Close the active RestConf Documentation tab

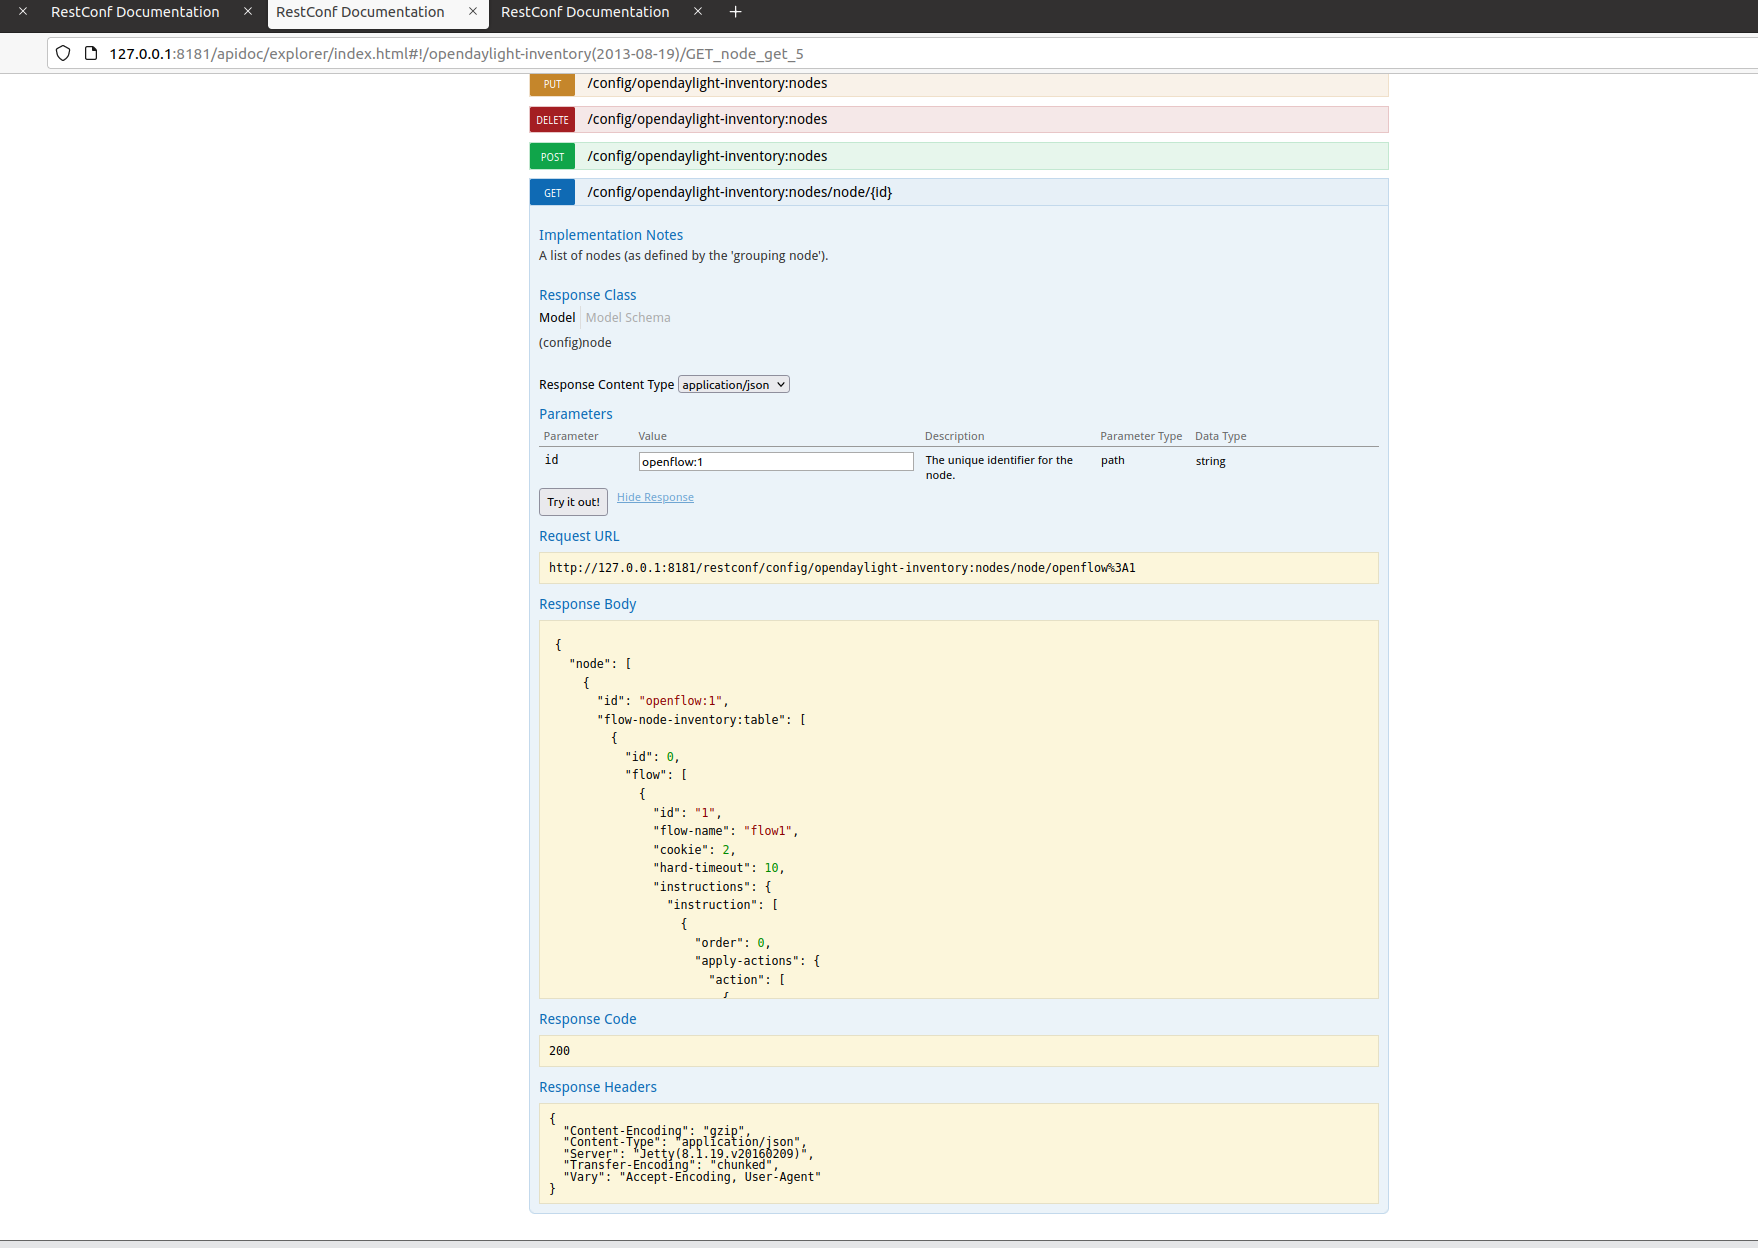[473, 12]
